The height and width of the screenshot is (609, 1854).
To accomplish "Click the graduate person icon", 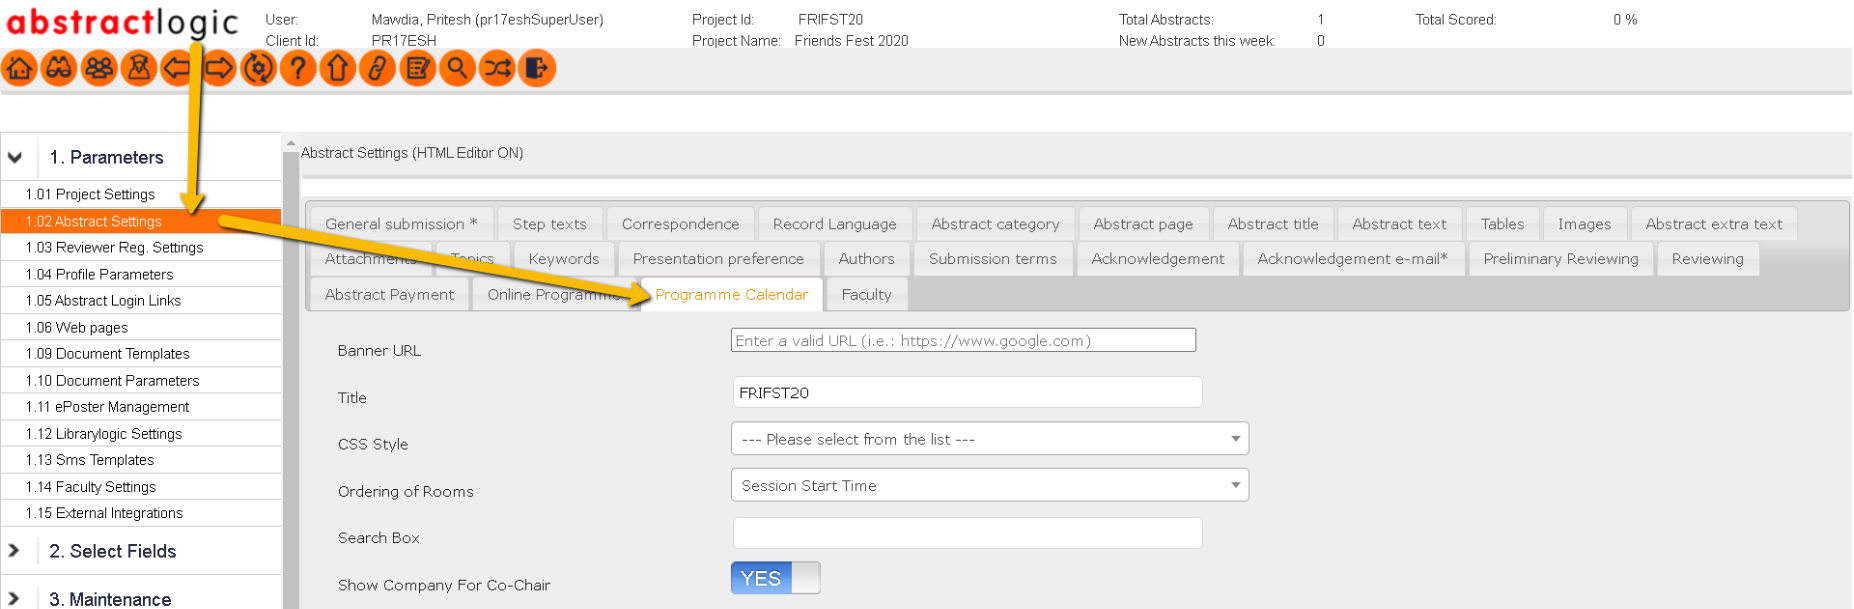I will pos(139,68).
